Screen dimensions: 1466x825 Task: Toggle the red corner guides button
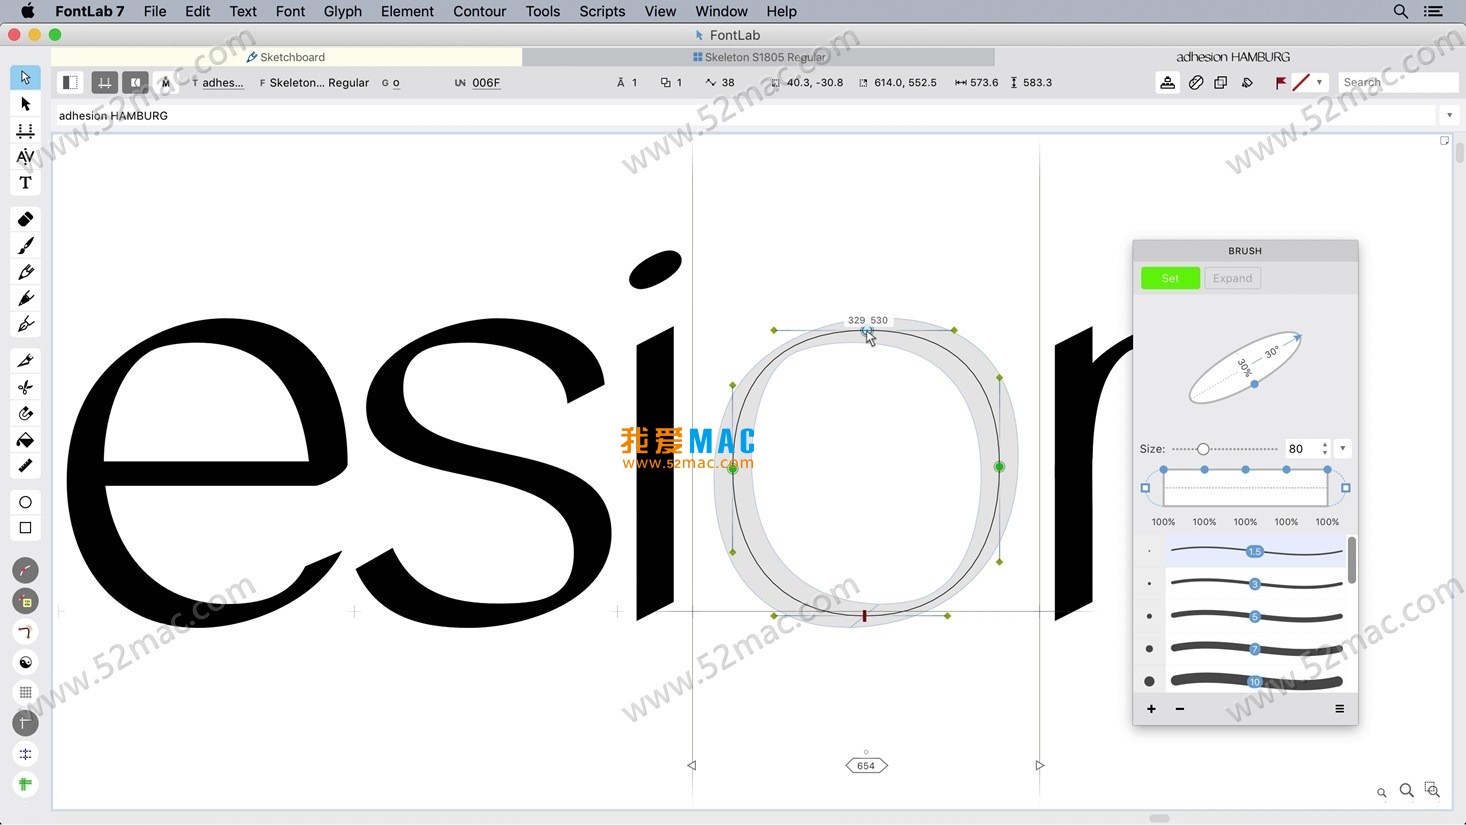[25, 632]
